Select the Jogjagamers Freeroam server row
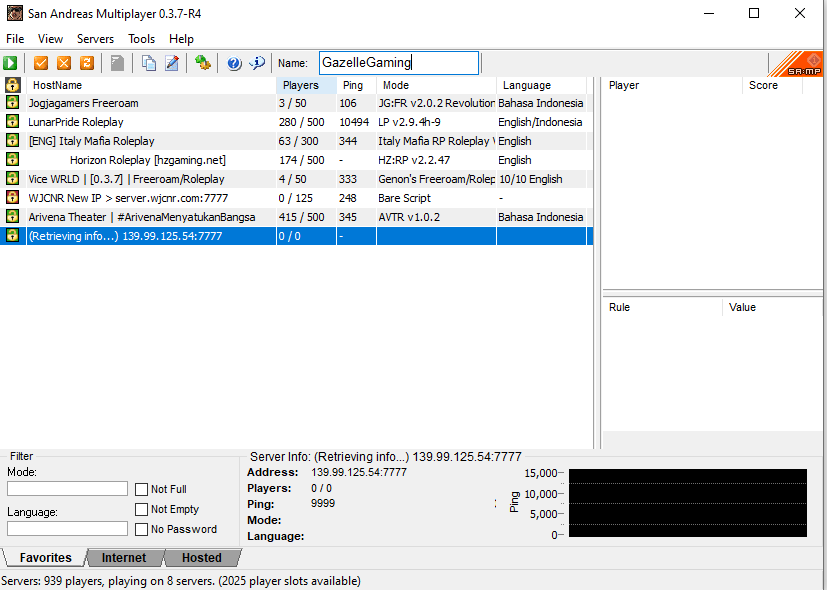 click(x=296, y=103)
